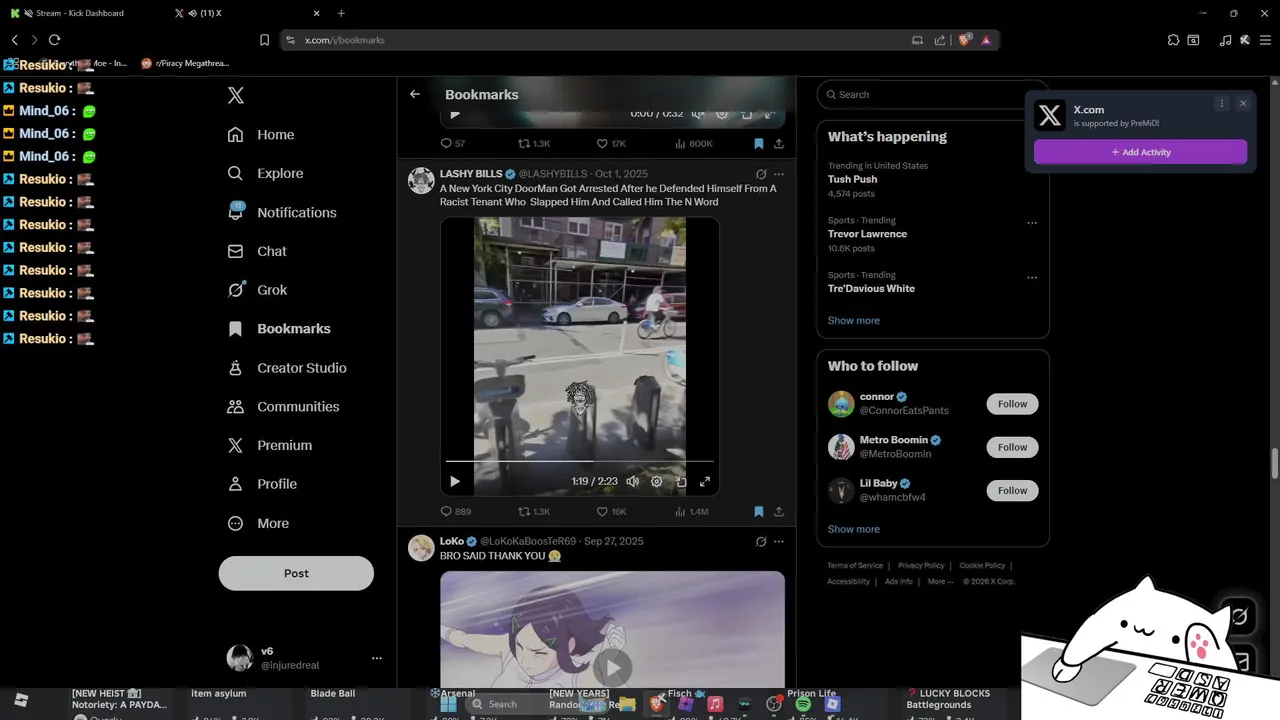Mute the LASHY BILLS video volume icon
The width and height of the screenshot is (1280, 720).
[x=632, y=481]
